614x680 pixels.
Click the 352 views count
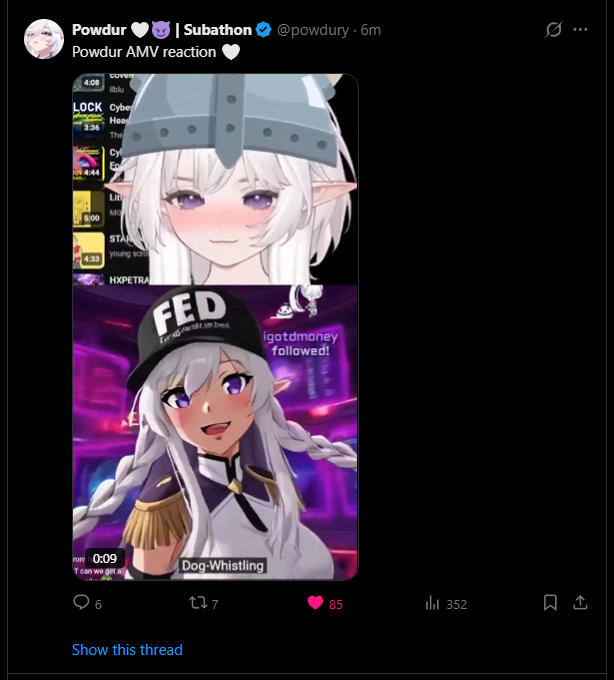click(x=457, y=605)
